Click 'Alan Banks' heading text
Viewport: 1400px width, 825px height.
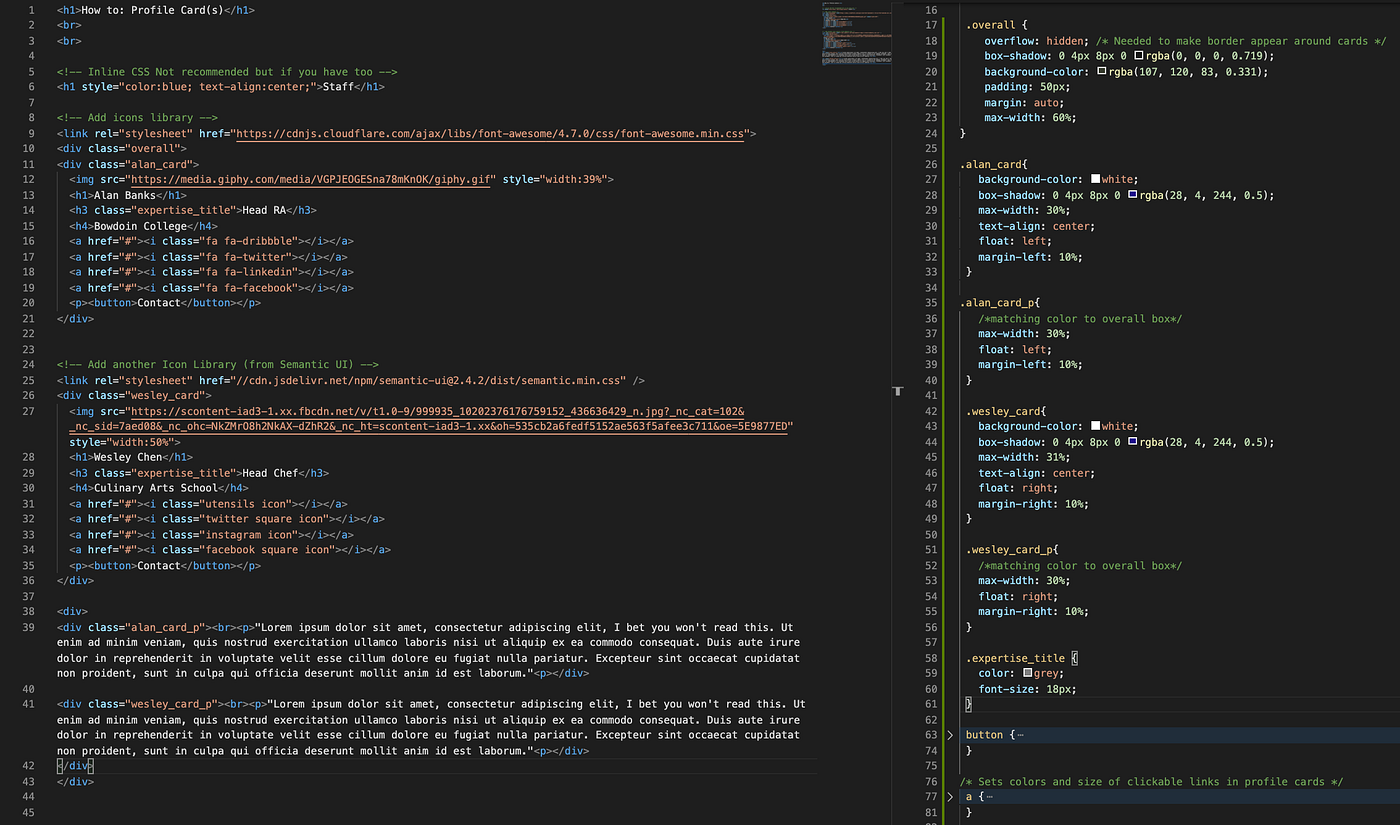(x=125, y=196)
